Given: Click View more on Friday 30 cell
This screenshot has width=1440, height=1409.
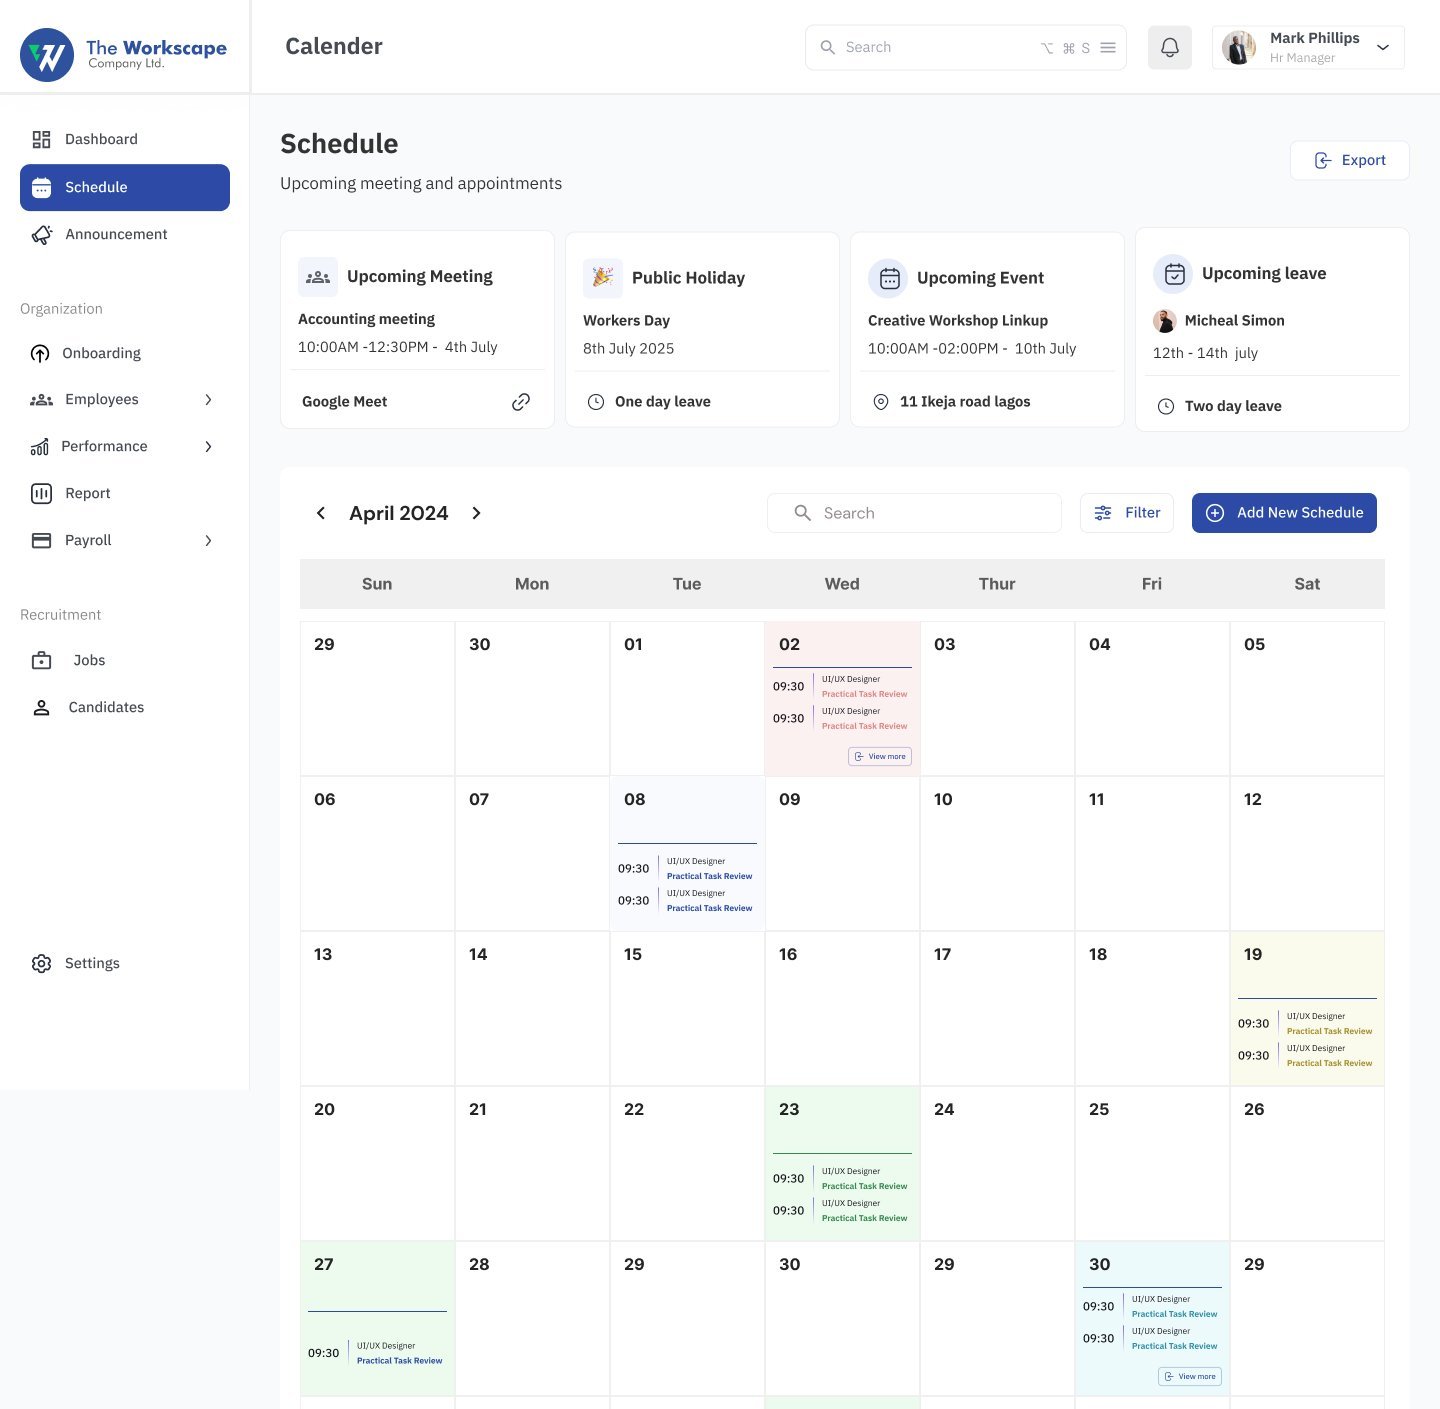Looking at the screenshot, I should [1190, 1377].
